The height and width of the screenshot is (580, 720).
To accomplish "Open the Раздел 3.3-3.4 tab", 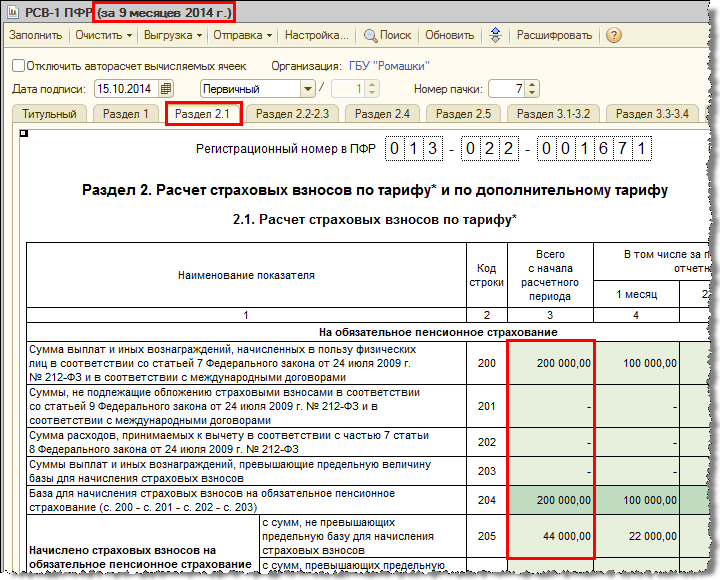I will click(x=652, y=114).
